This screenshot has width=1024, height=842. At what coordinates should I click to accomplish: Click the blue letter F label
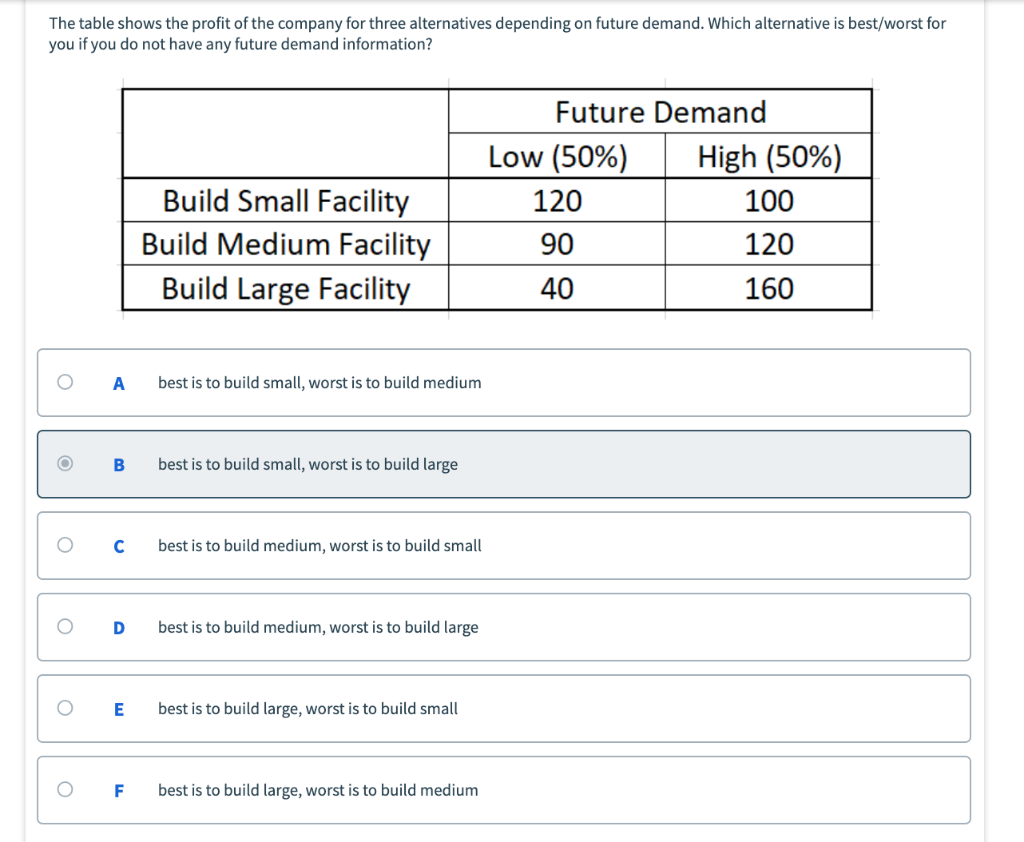tap(119, 789)
